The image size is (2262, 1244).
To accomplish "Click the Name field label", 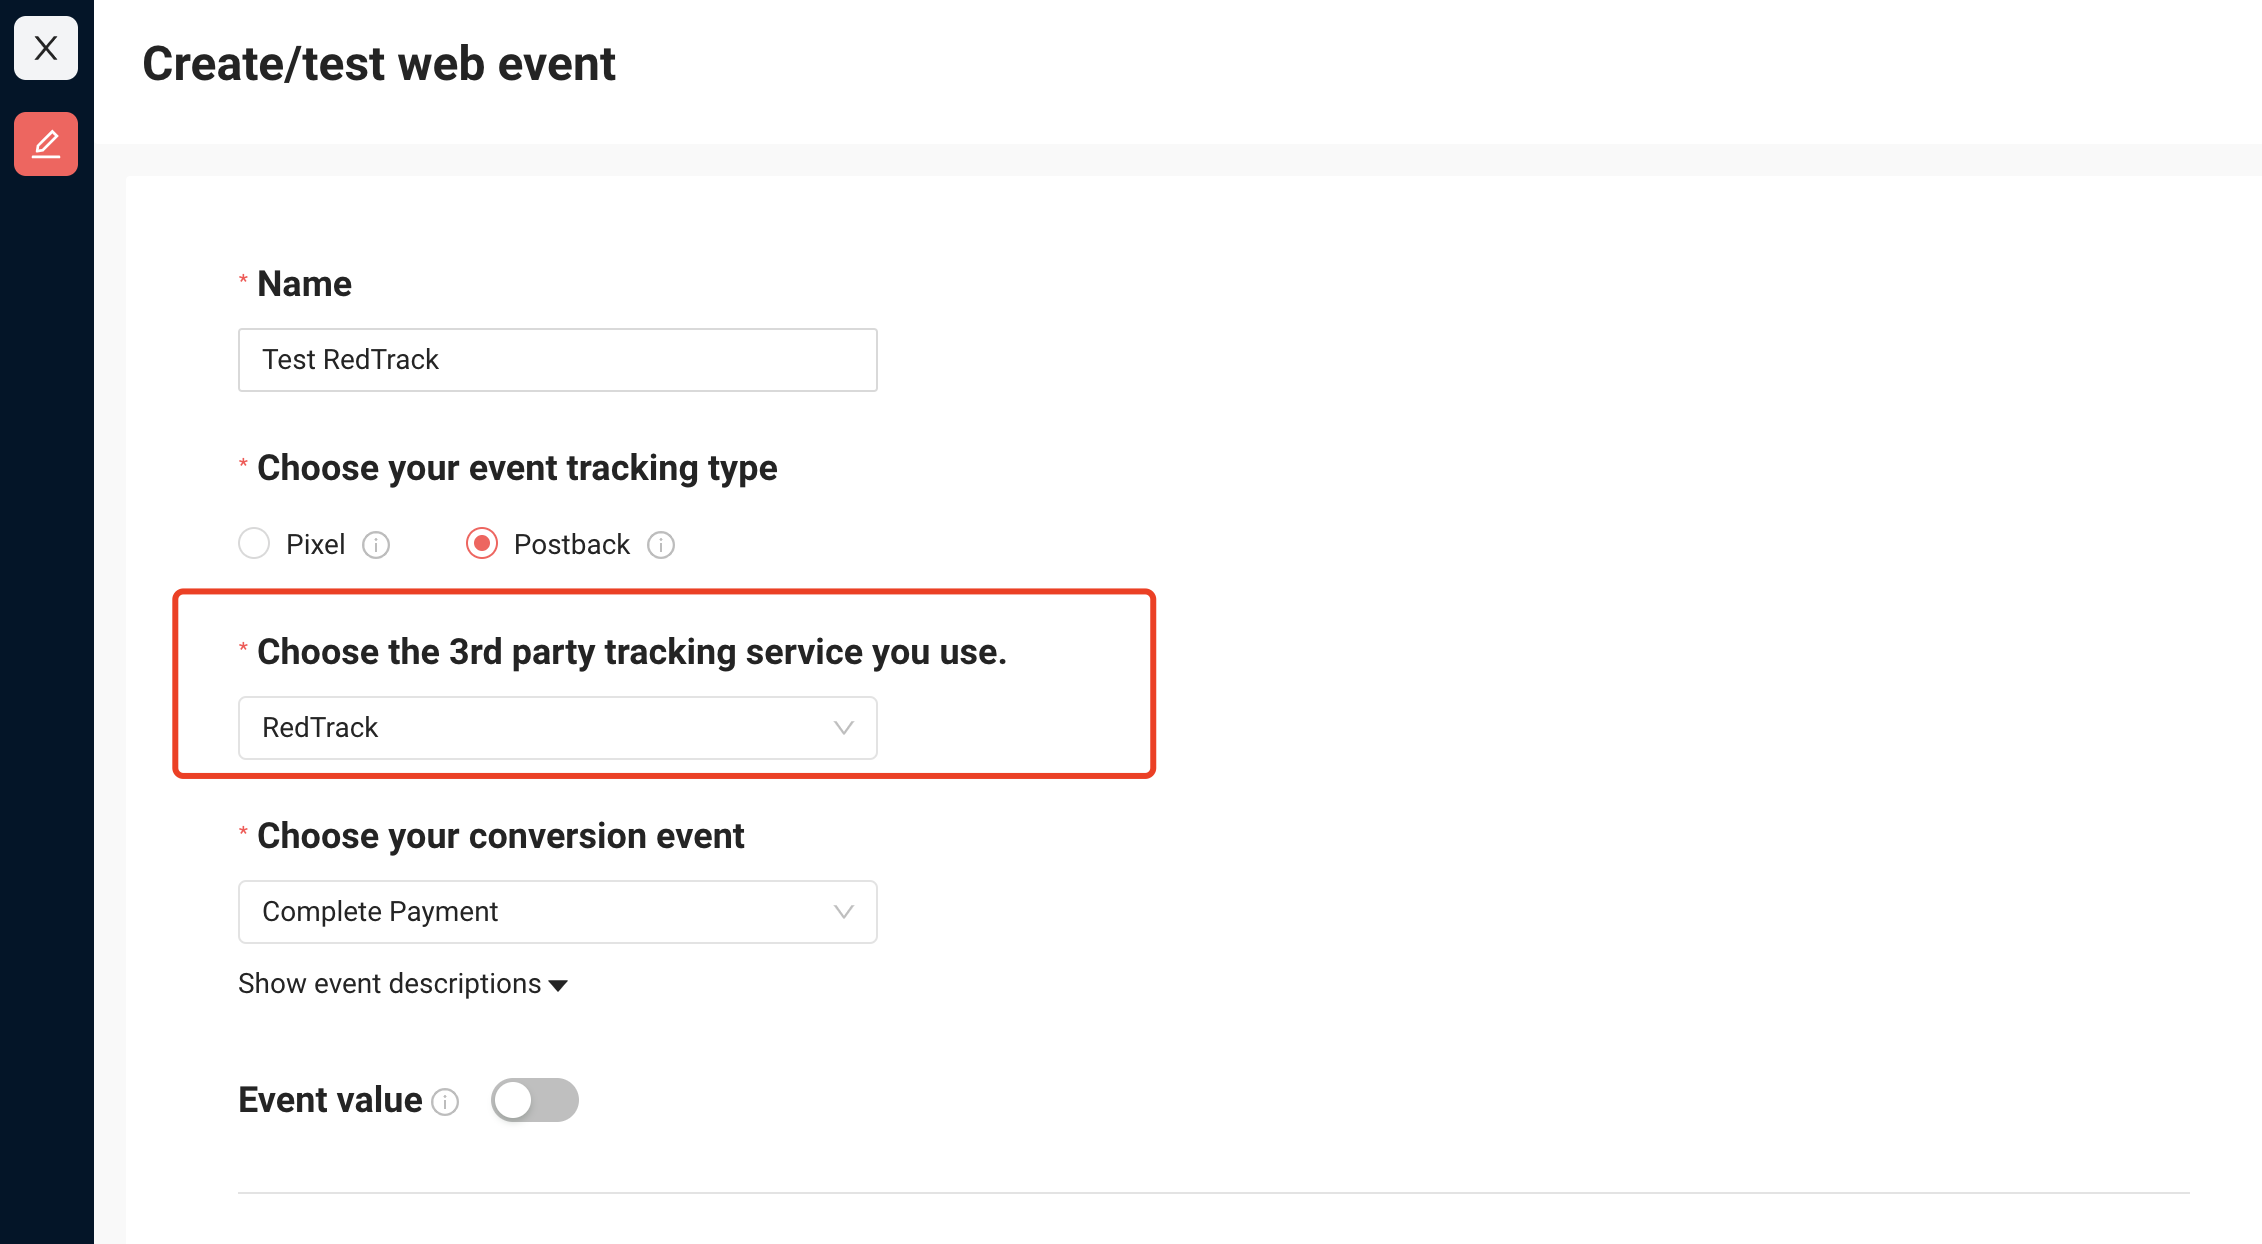I will tap(304, 284).
